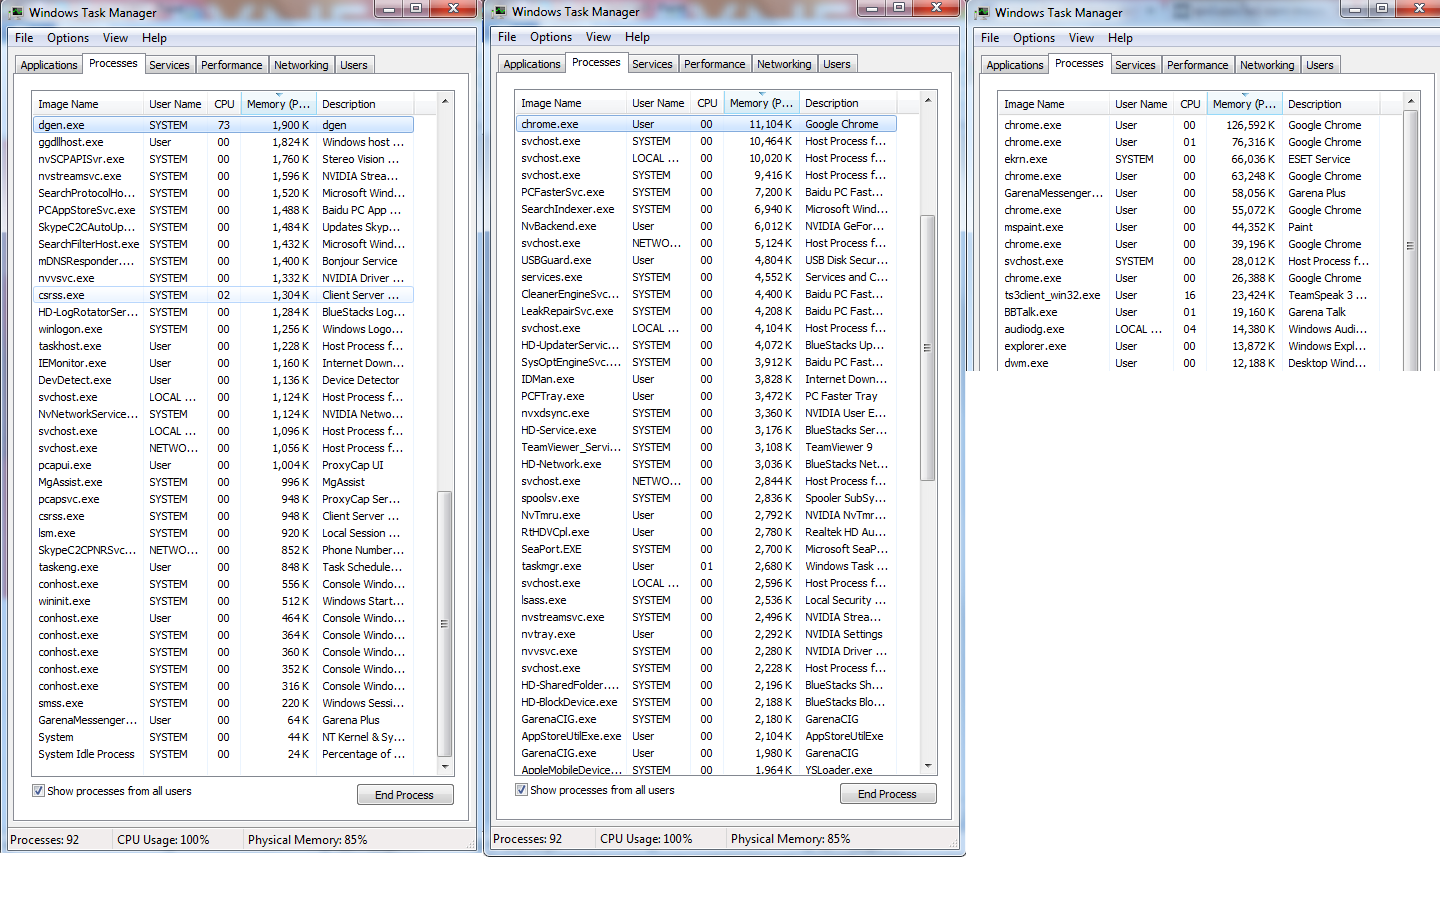Screen dimensions: 1440x900
Task: Select USBGuard.exe process row
Action: (x=706, y=260)
